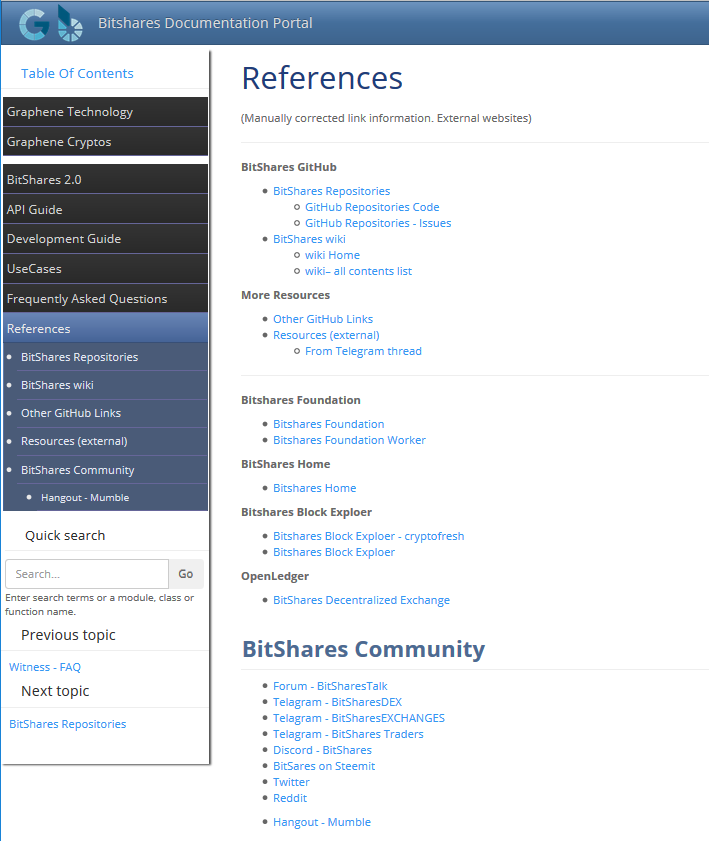Open Bitshares Block Exploer - cryptofresh link

(368, 536)
